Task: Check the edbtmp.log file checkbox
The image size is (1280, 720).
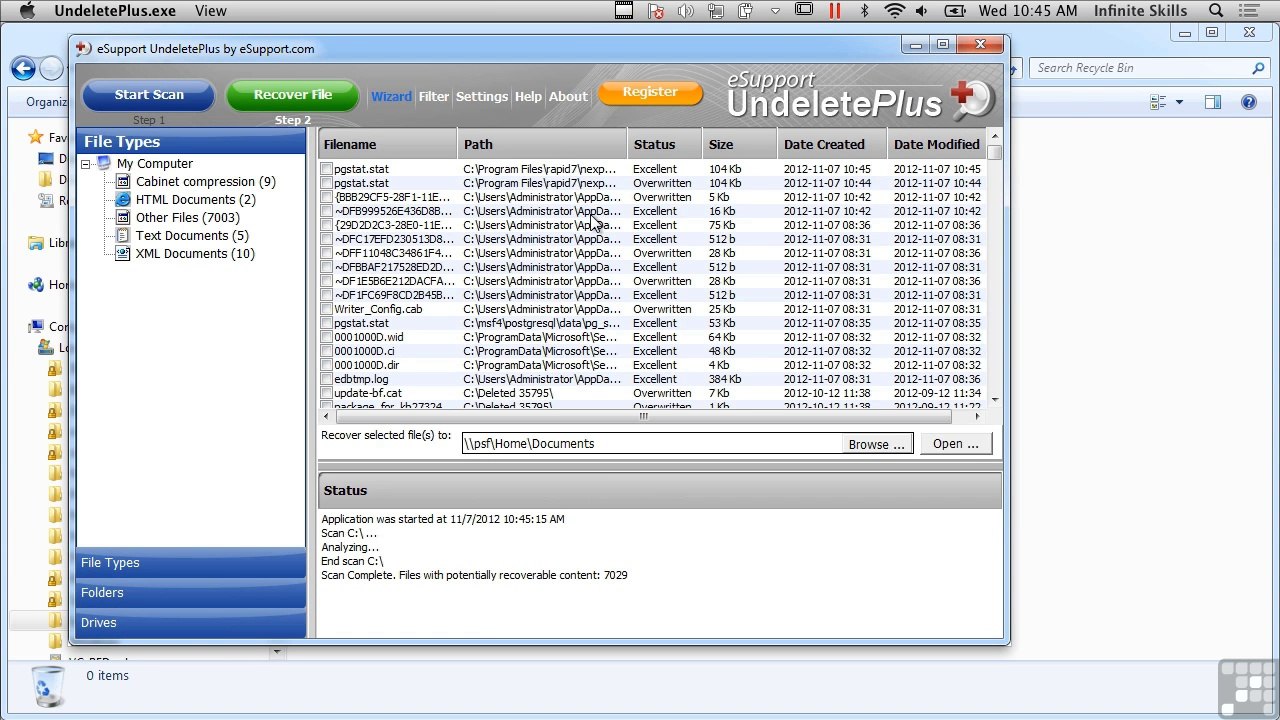Action: click(x=327, y=379)
